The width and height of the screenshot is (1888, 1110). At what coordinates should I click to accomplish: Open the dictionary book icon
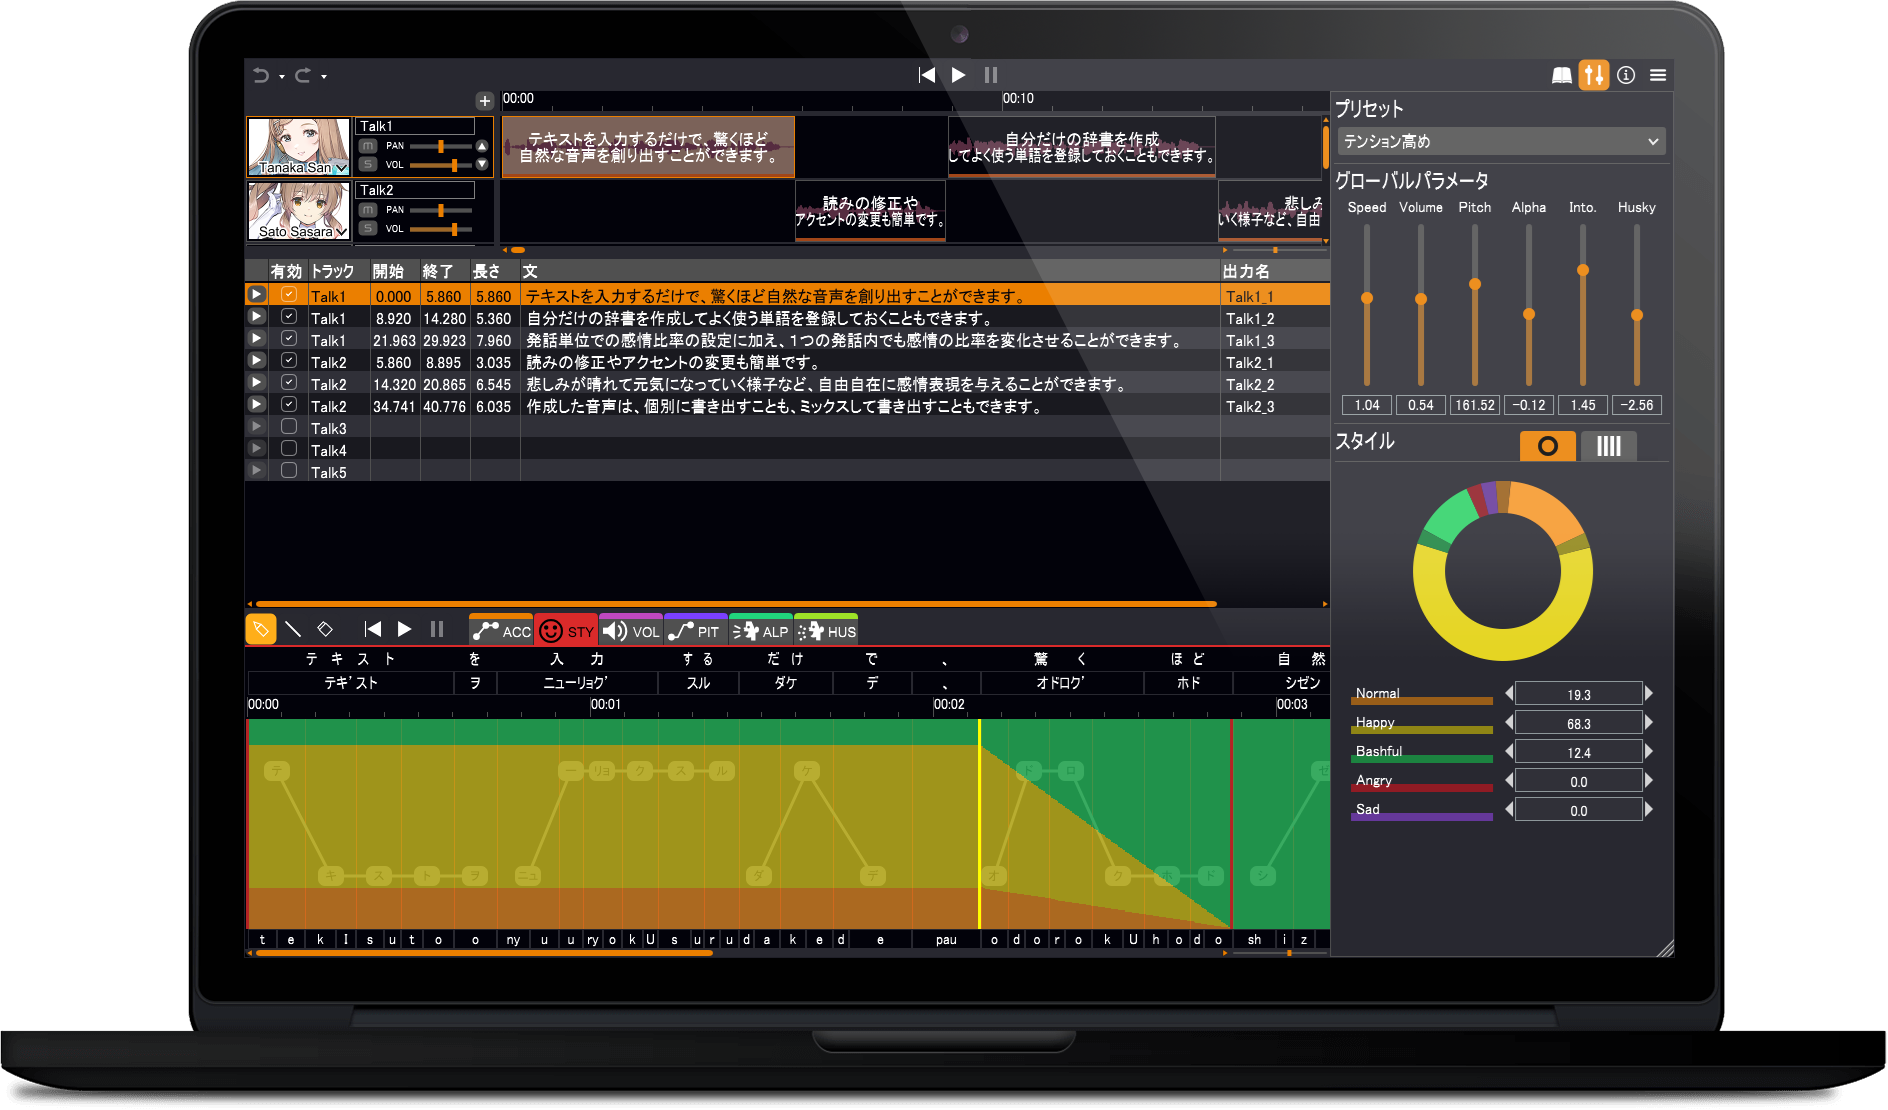click(x=1561, y=76)
